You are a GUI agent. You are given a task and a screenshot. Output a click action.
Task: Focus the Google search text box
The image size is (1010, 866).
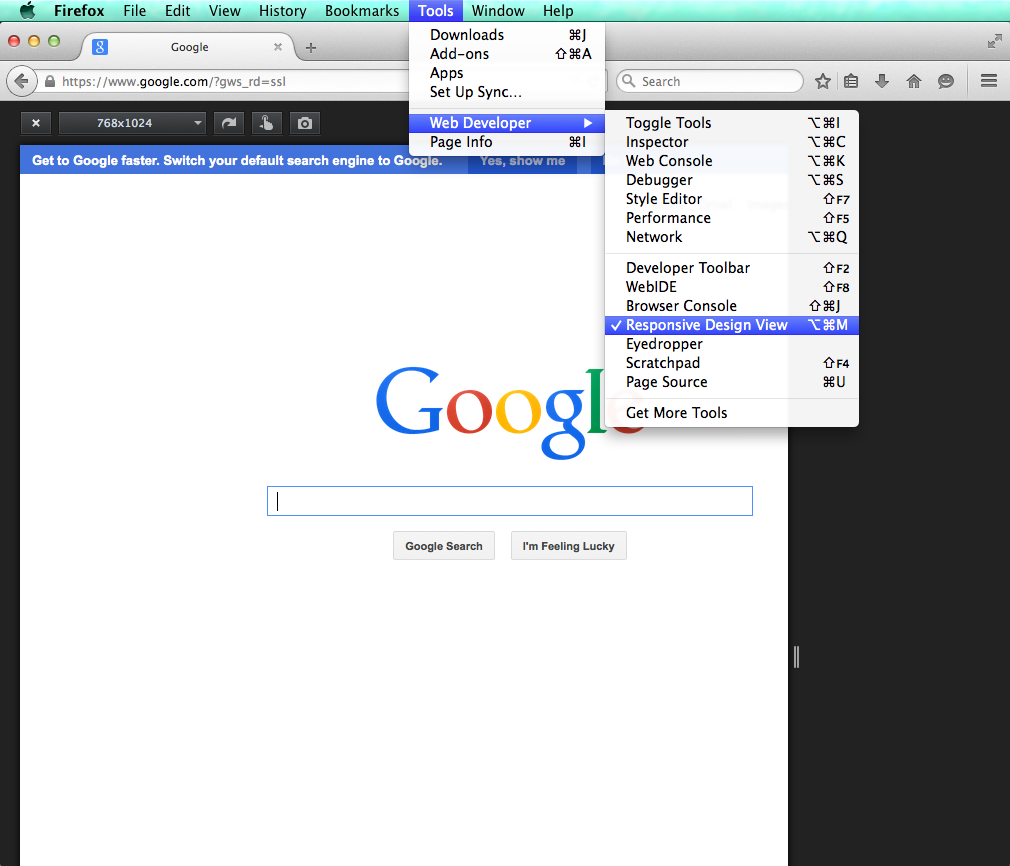click(x=510, y=501)
